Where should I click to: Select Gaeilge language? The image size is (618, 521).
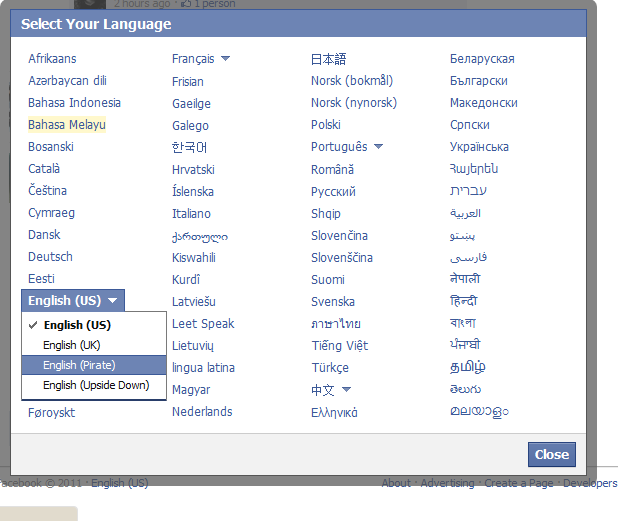(191, 104)
